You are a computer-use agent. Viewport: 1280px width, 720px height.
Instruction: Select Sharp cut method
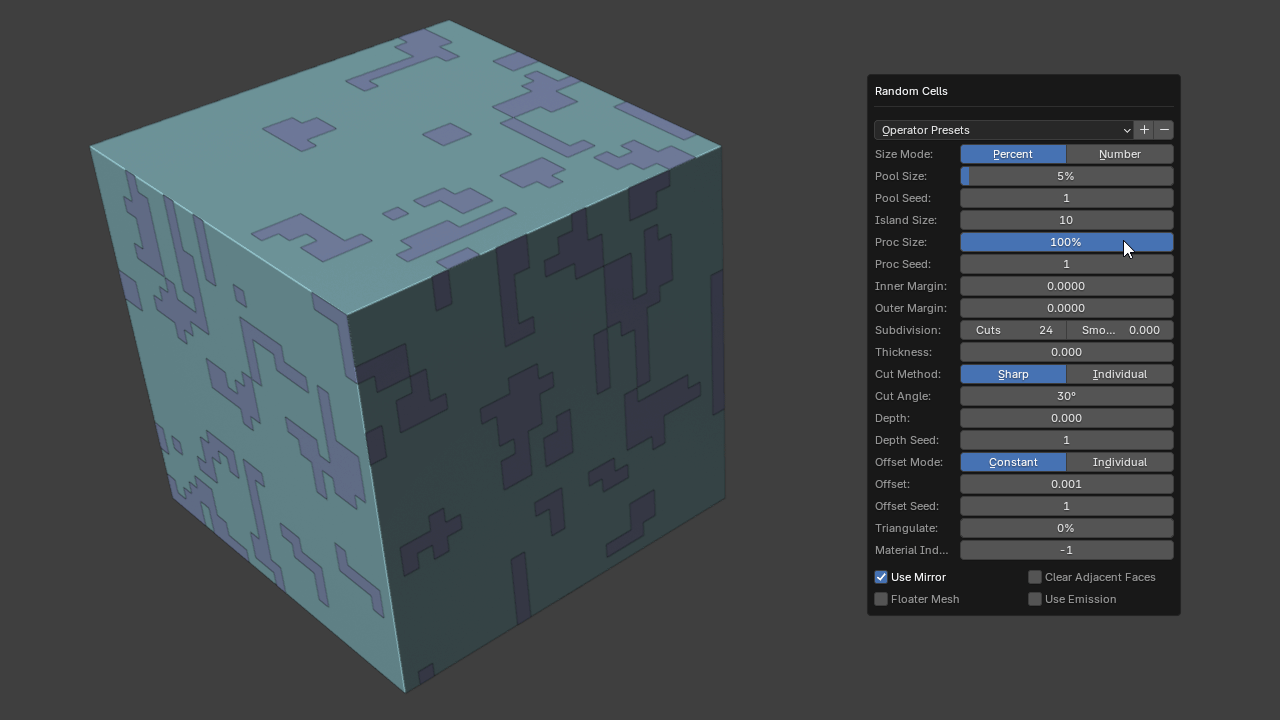[x=1013, y=374]
